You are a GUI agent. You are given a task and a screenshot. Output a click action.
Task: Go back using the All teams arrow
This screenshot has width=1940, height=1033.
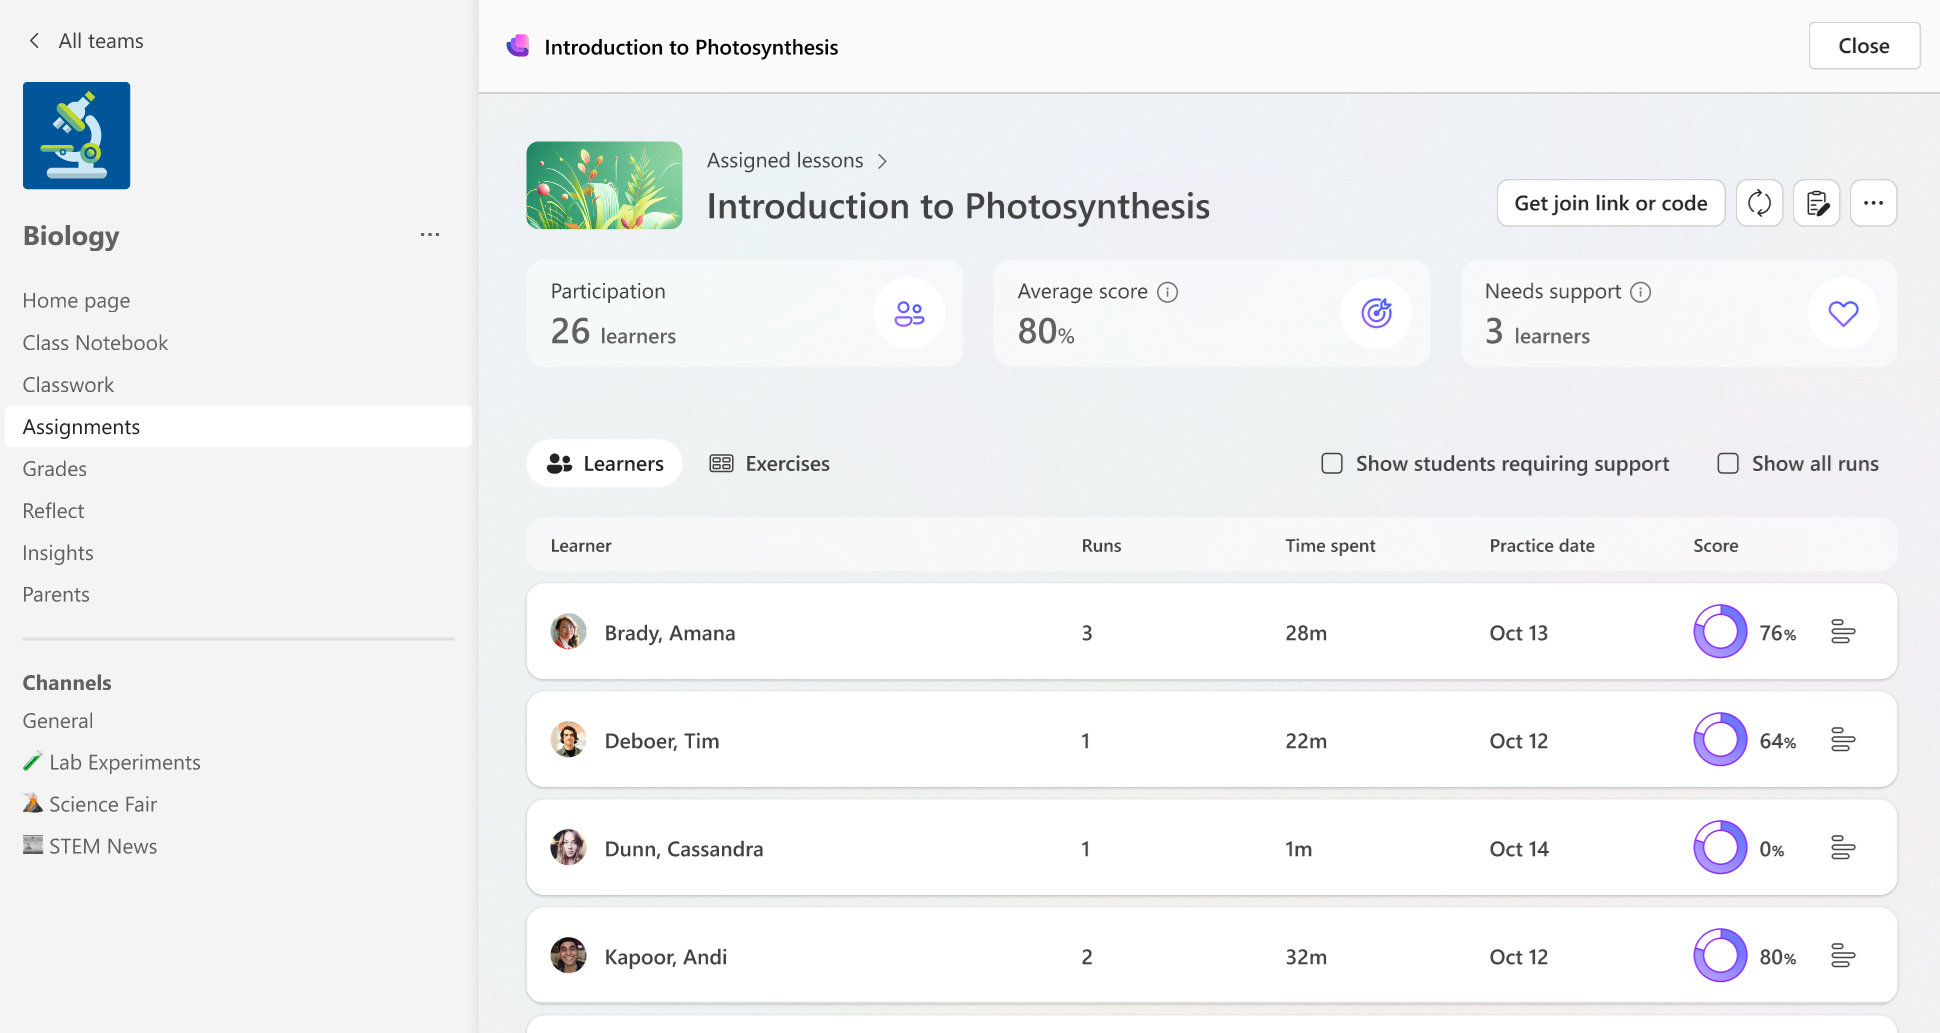pos(35,41)
